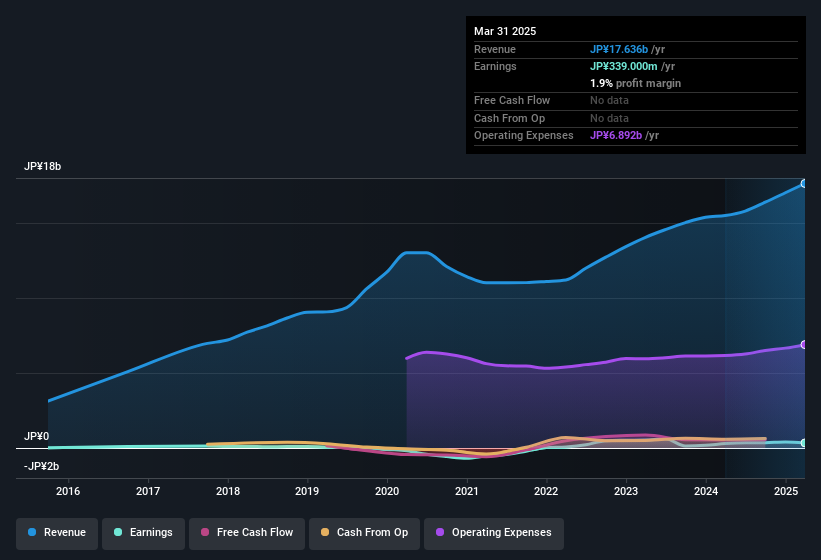Click the JP¥17.636b revenue value
The height and width of the screenshot is (560, 821).
coord(619,49)
